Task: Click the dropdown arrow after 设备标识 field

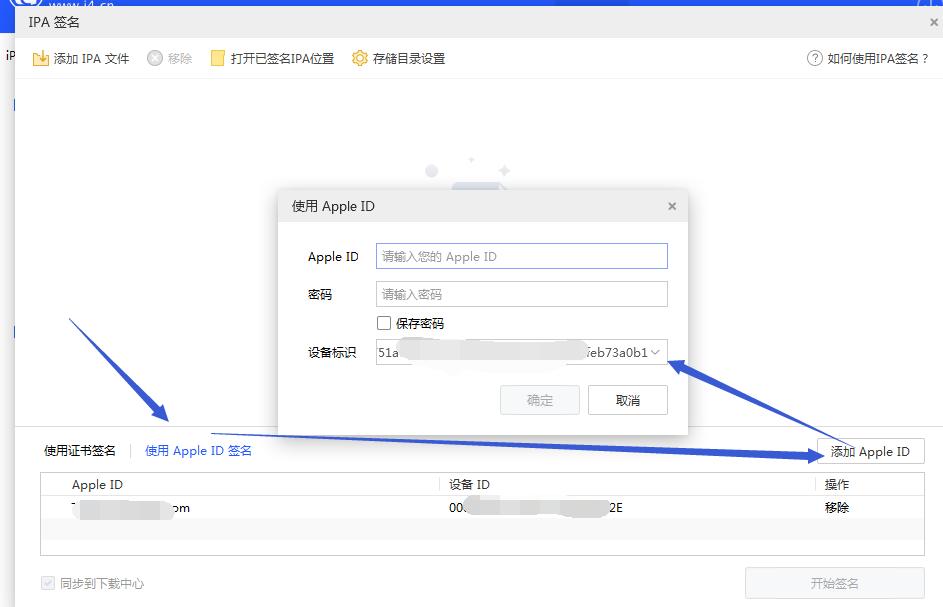Action: 657,352
